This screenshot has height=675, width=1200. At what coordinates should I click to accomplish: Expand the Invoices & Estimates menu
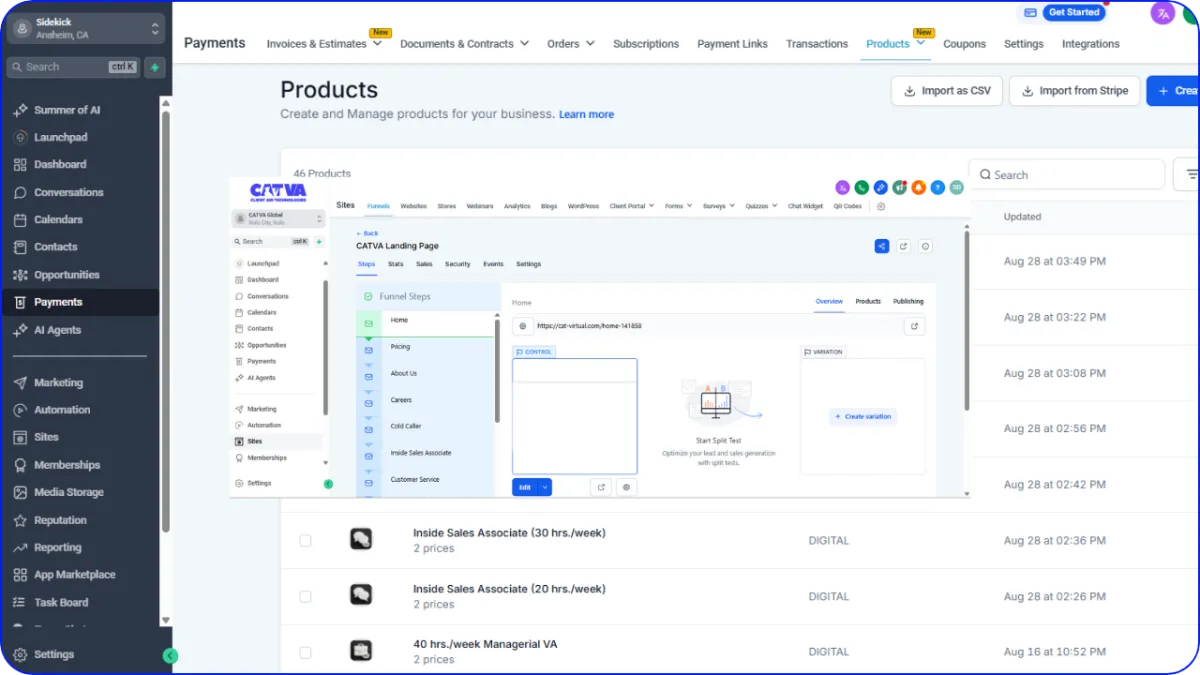click(x=323, y=44)
